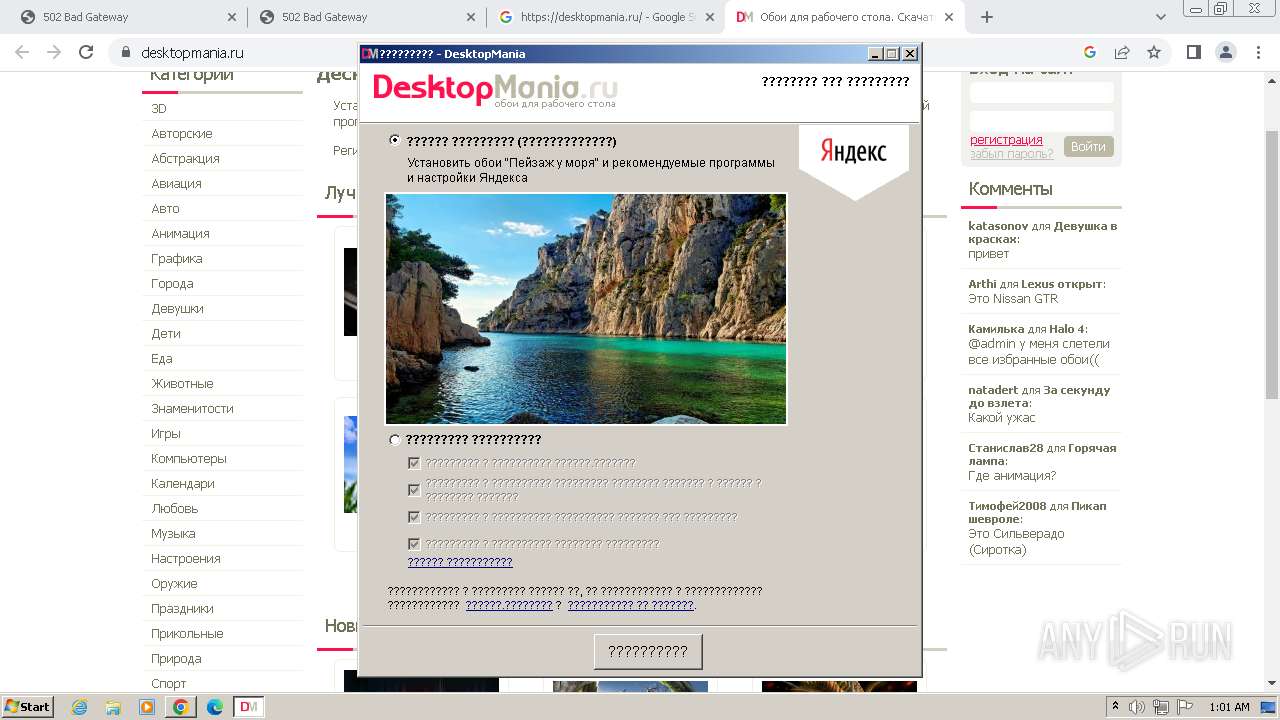
Task: Open the Chrome new tab button
Action: [x=987, y=17]
